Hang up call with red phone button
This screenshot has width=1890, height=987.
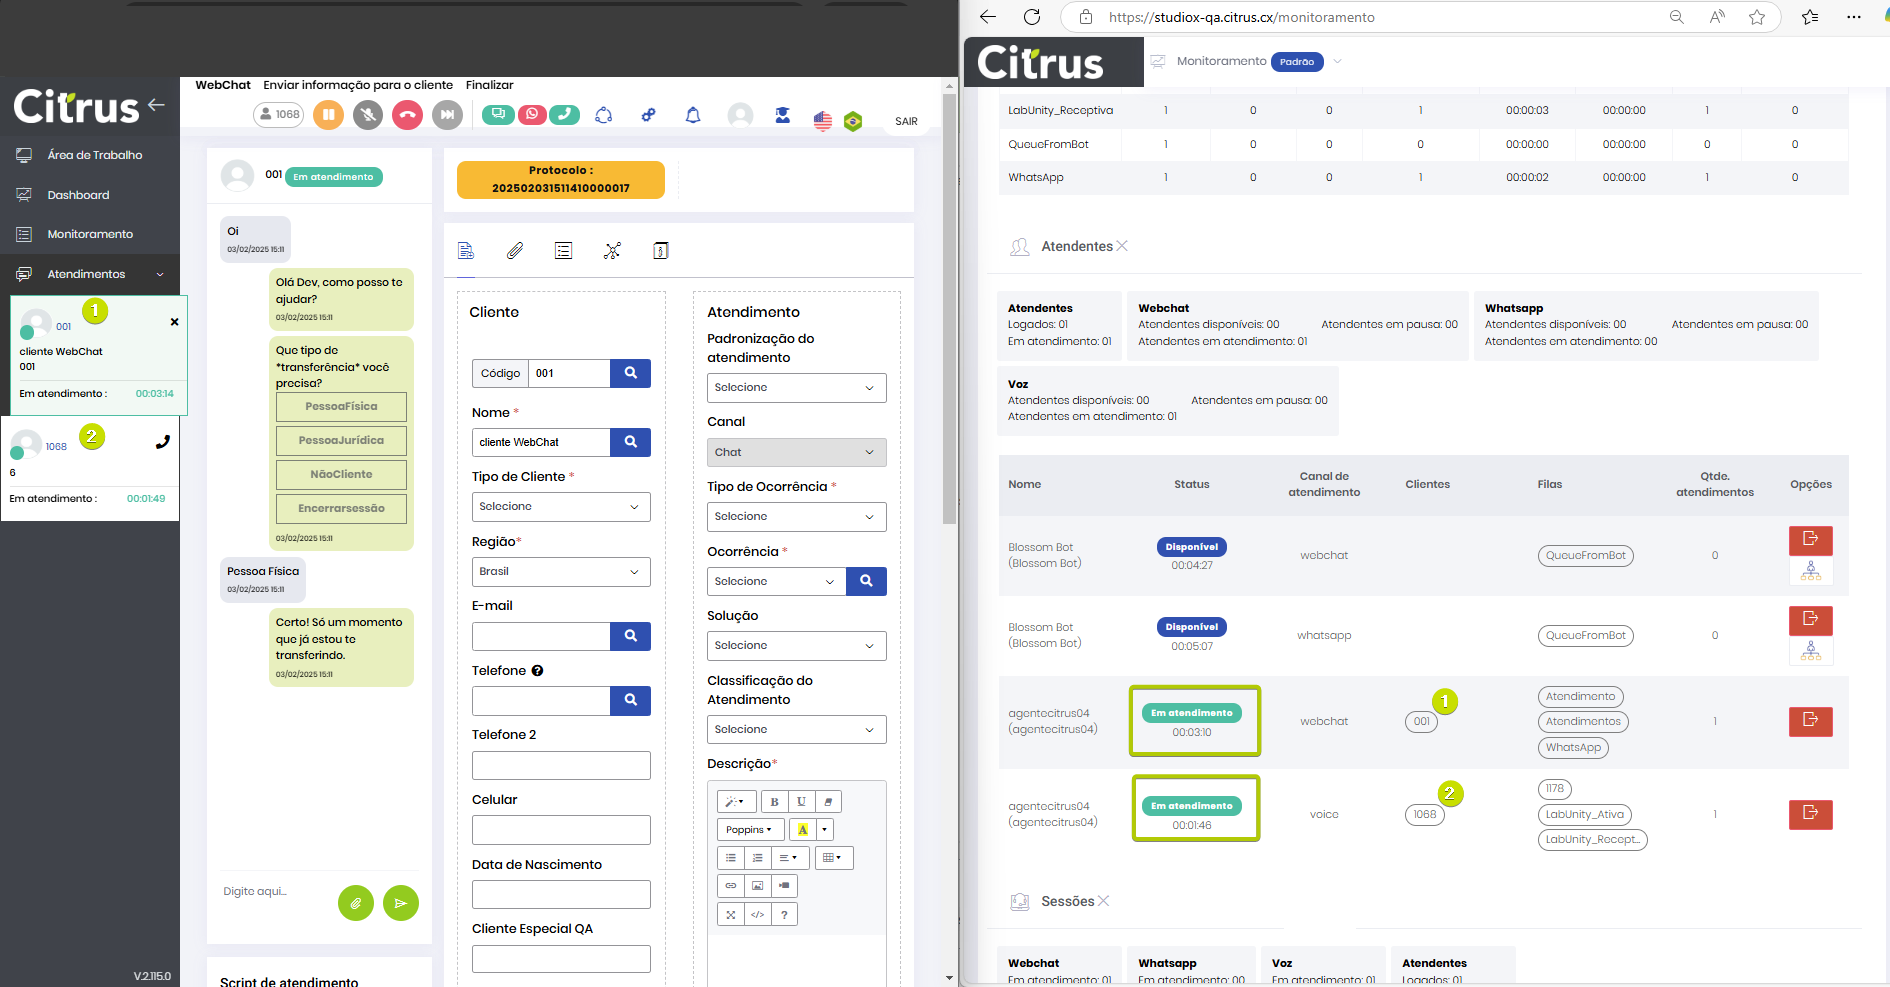[407, 115]
